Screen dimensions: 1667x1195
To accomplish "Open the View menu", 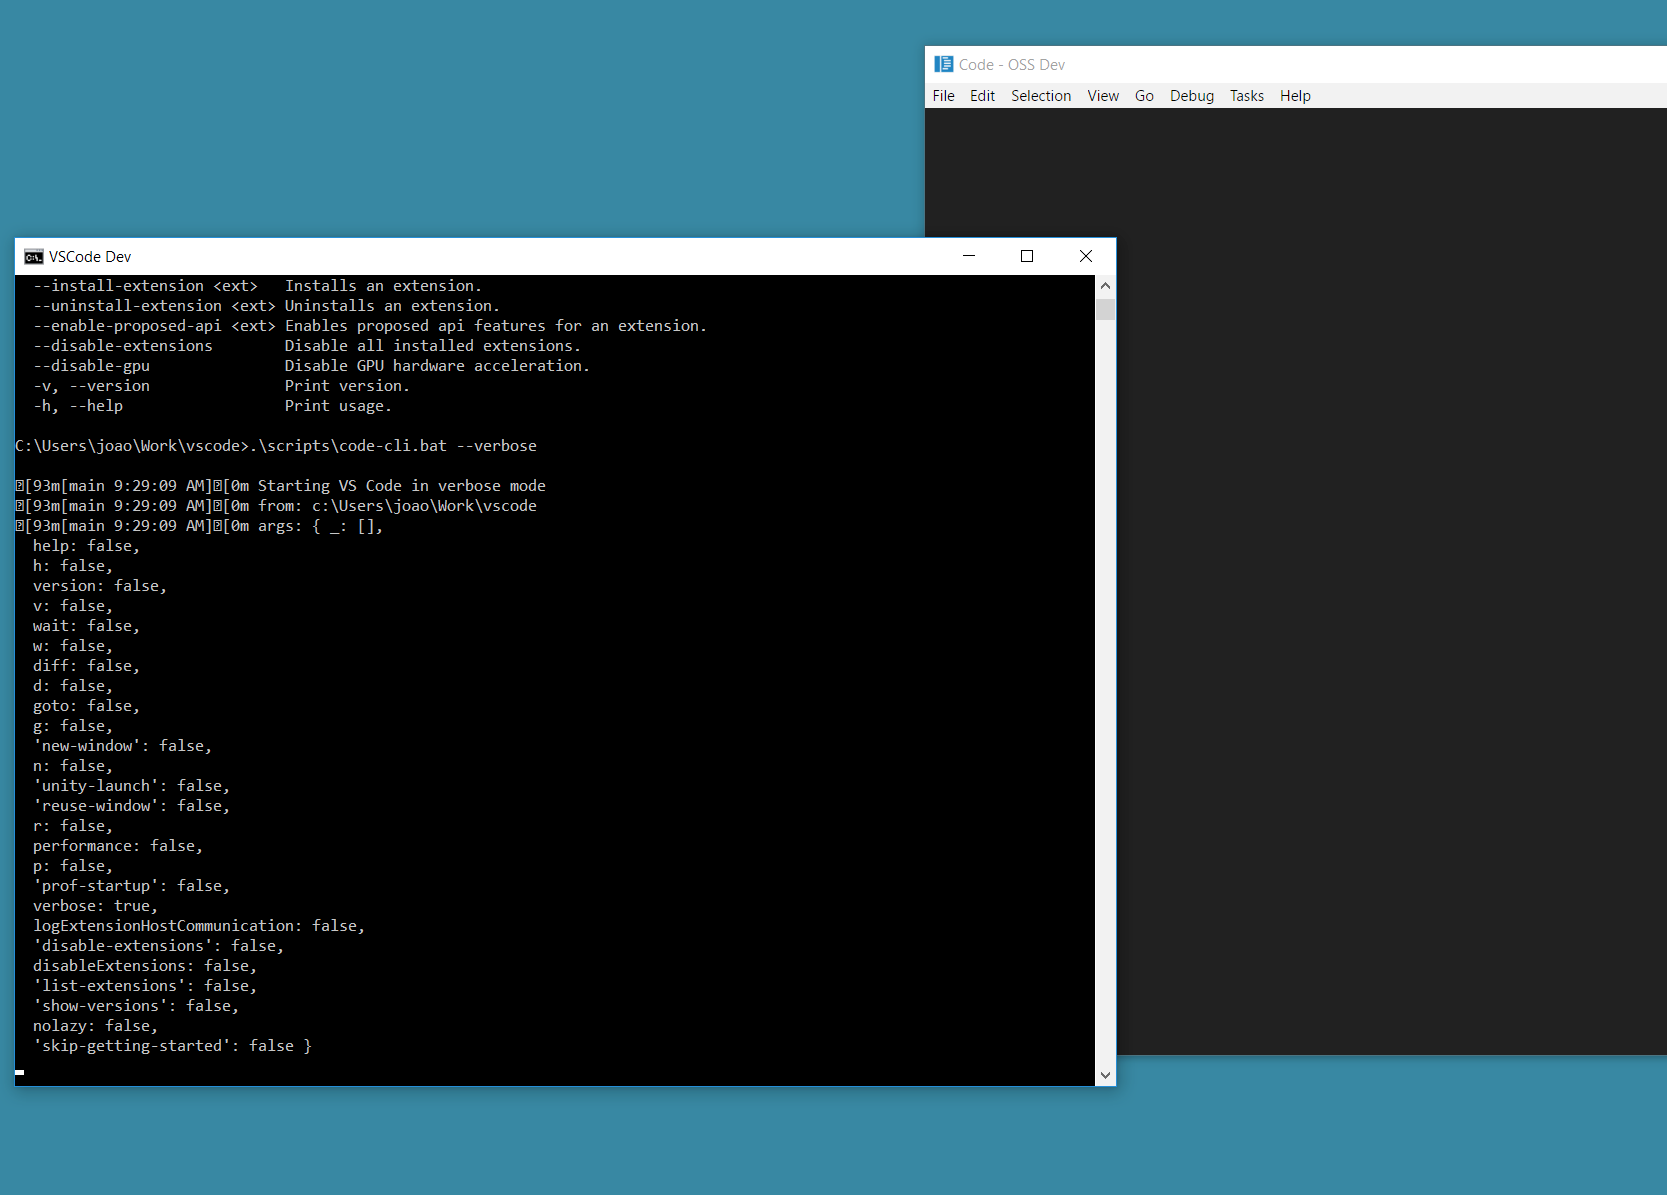I will point(1102,95).
